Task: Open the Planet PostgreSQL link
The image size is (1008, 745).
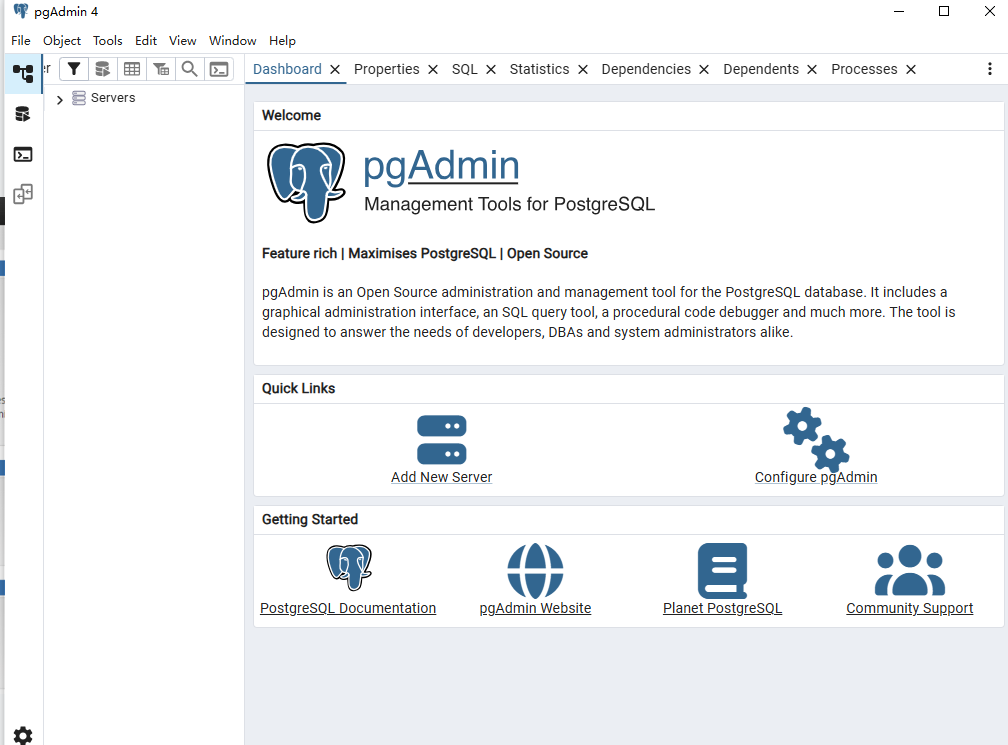Action: point(723,608)
